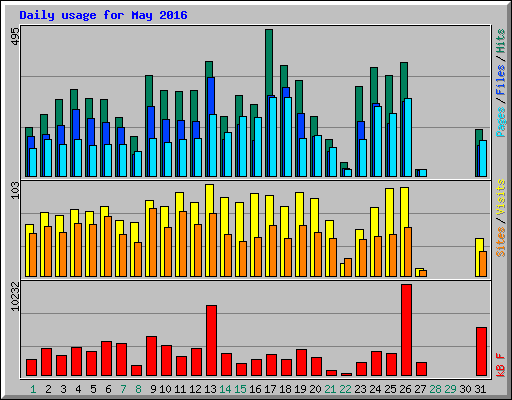Click day 6 on the x-axis

(108, 389)
